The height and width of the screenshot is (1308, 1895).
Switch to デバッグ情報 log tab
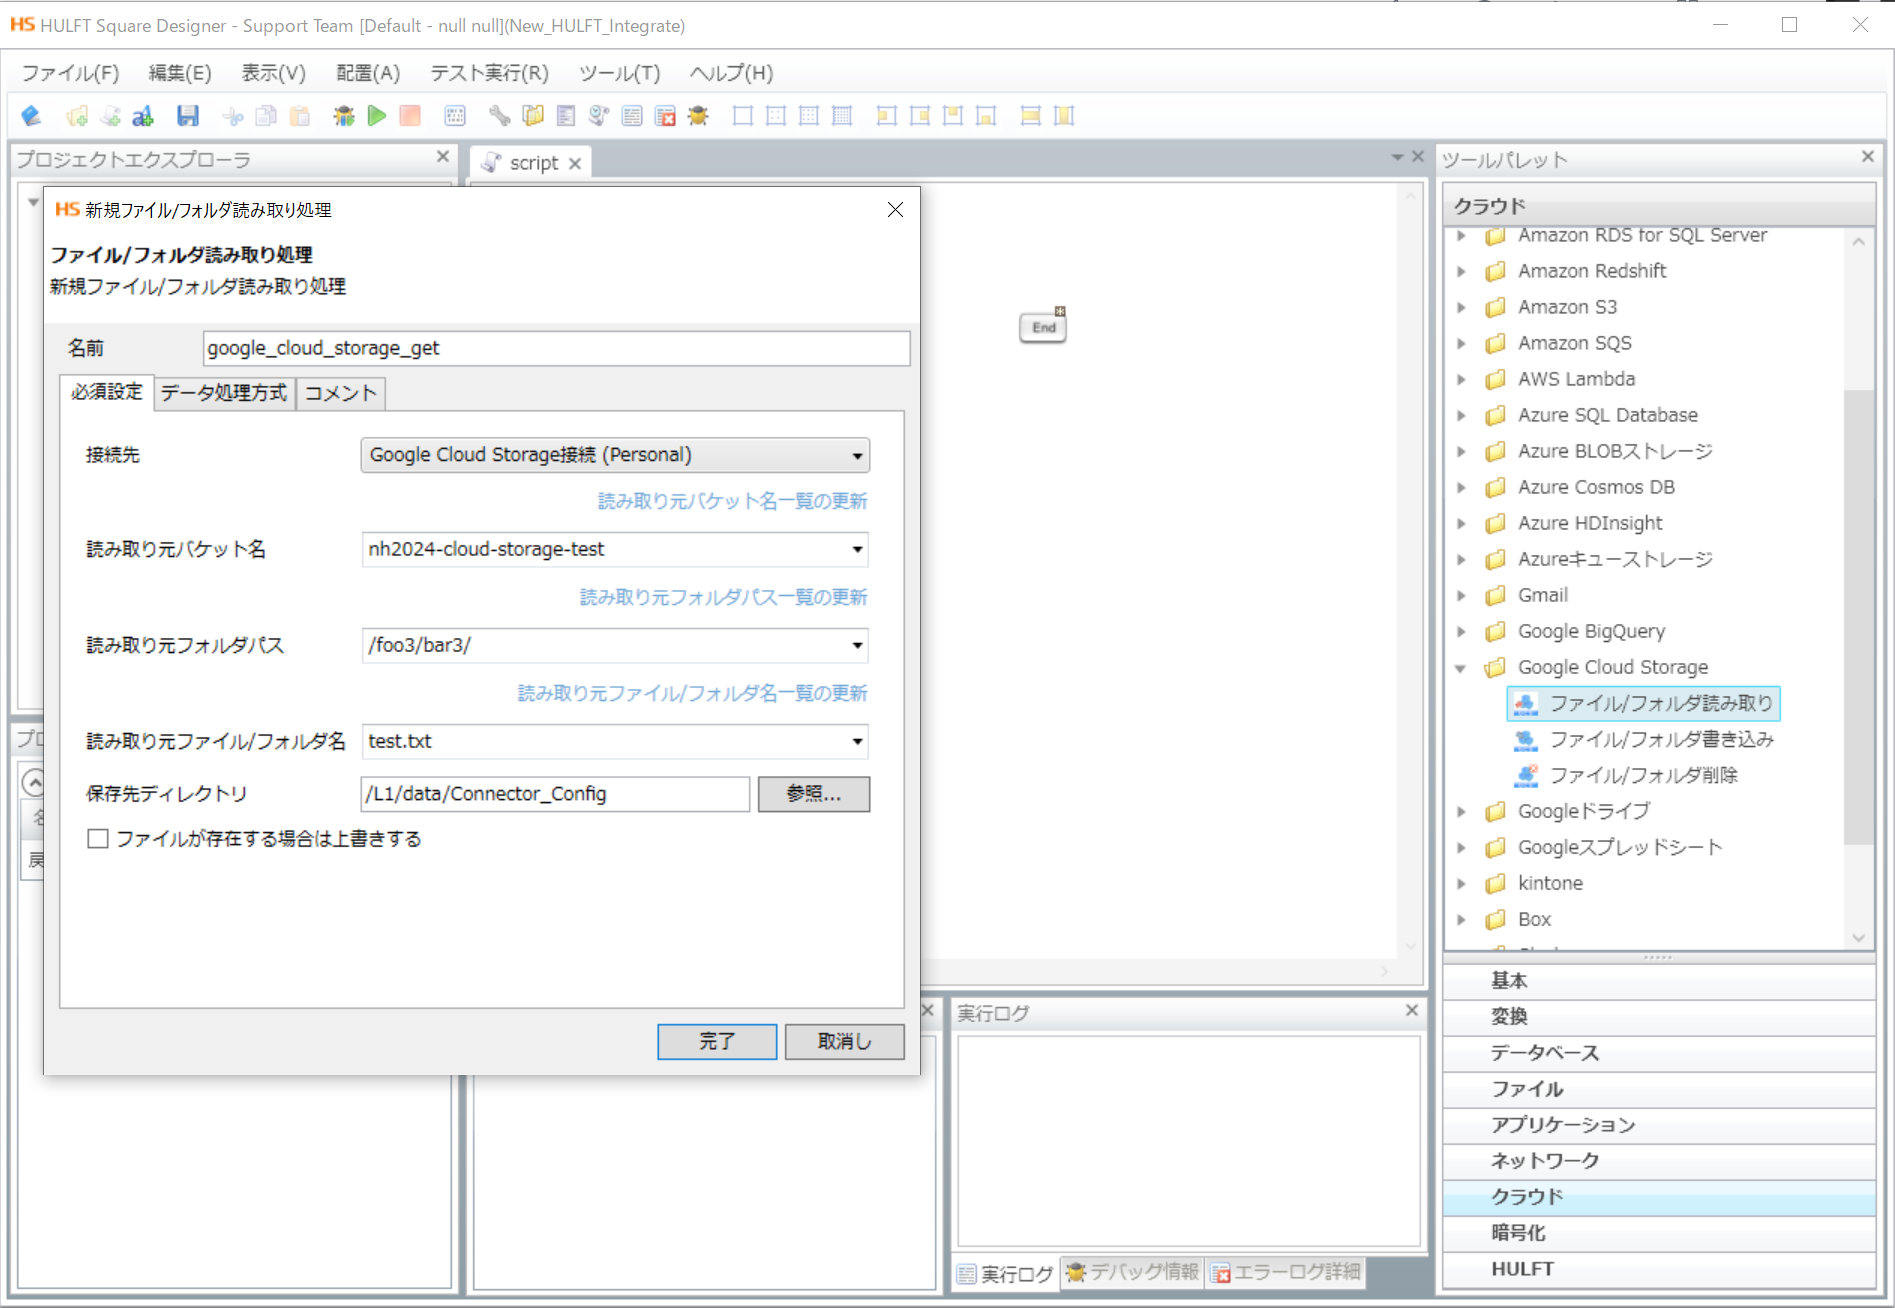[1132, 1272]
